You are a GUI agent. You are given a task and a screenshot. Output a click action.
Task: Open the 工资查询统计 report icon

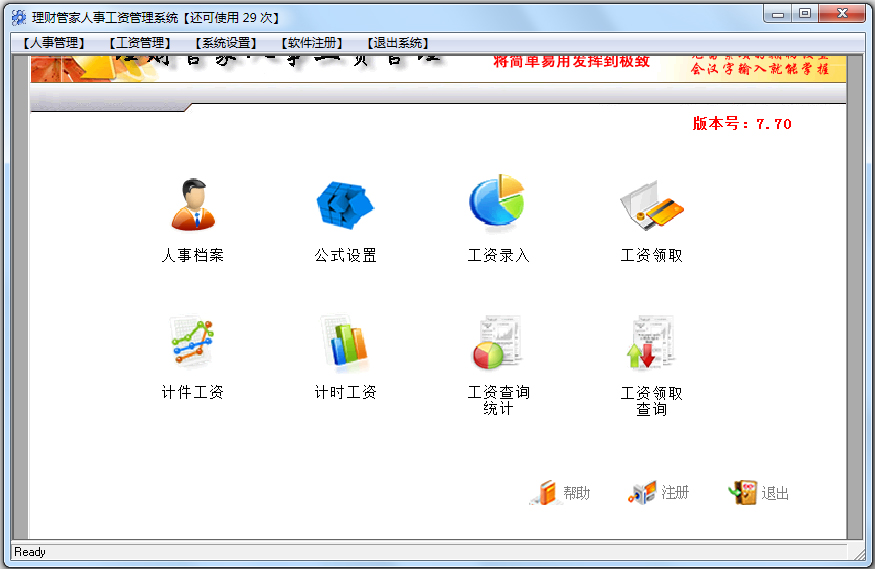[498, 342]
